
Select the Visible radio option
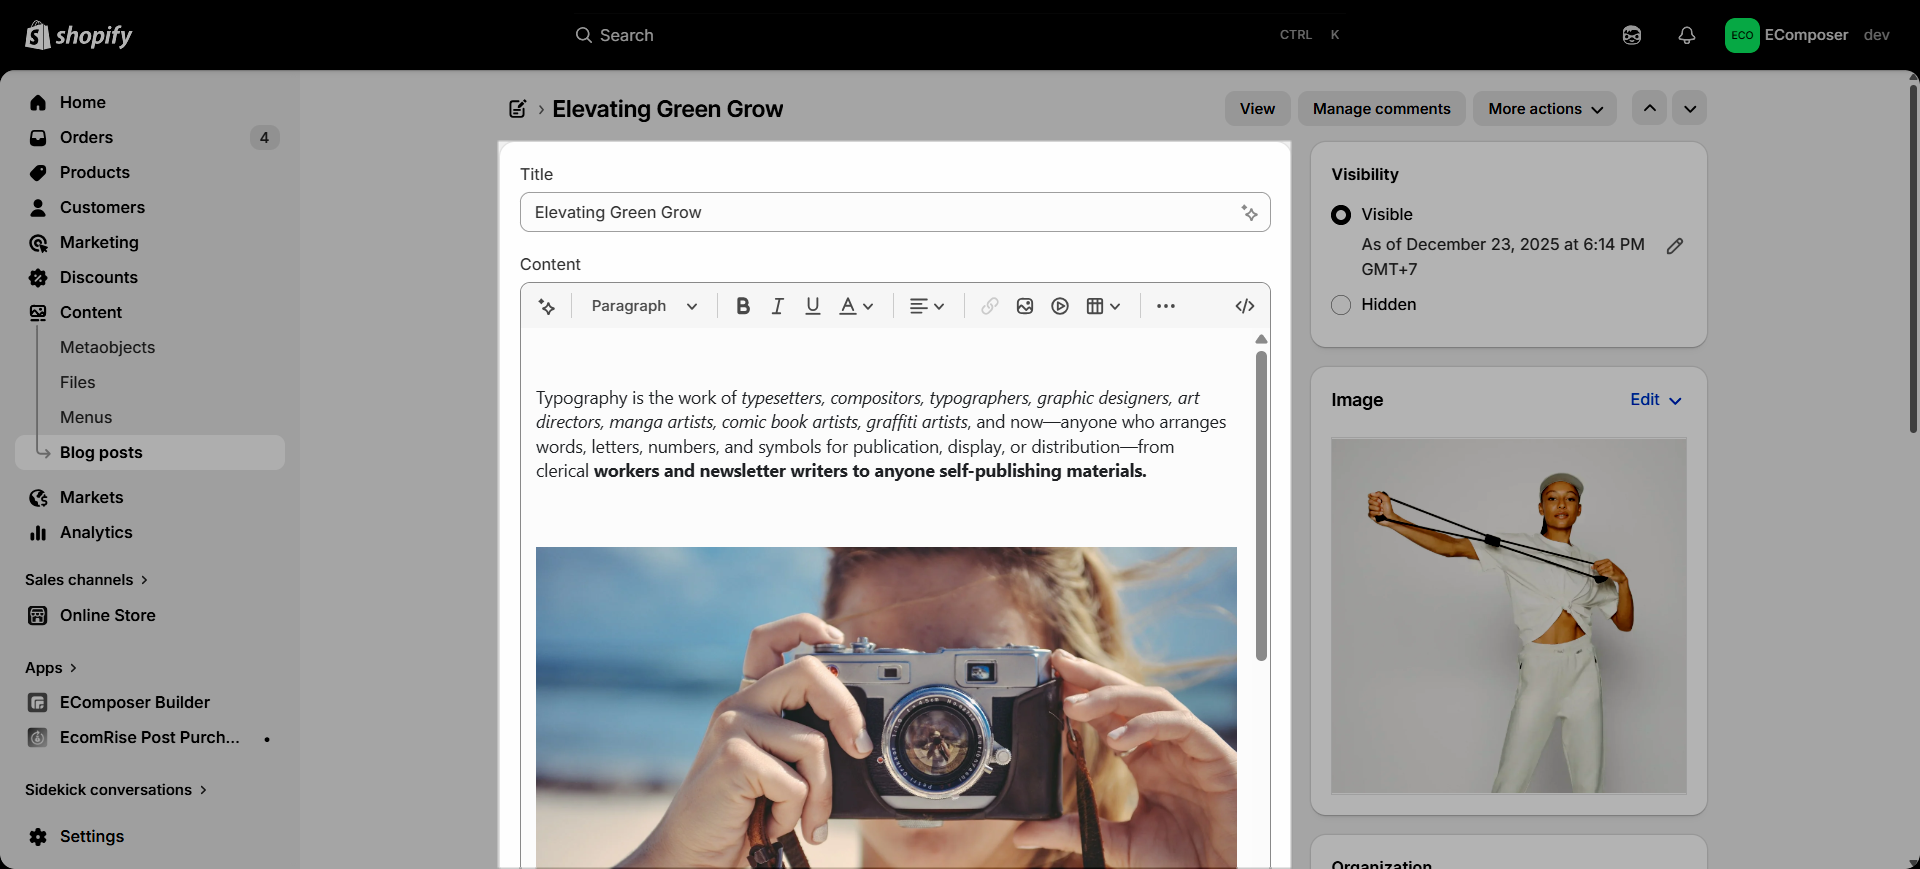click(x=1341, y=215)
